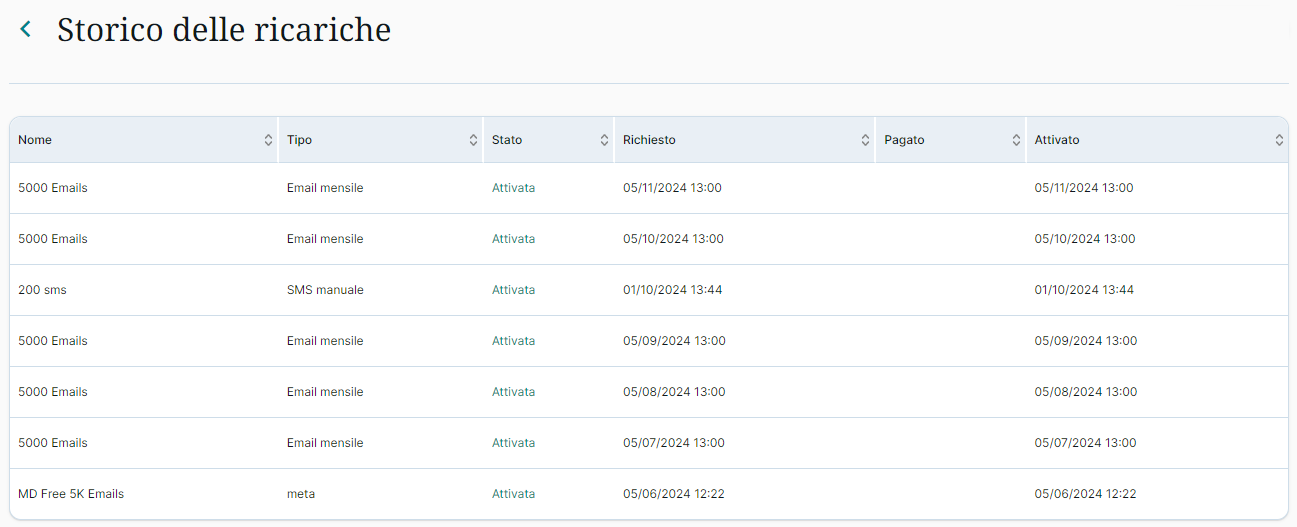The height and width of the screenshot is (527, 1297).
Task: Sort by Pagato using its arrow icon
Action: click(x=1017, y=141)
